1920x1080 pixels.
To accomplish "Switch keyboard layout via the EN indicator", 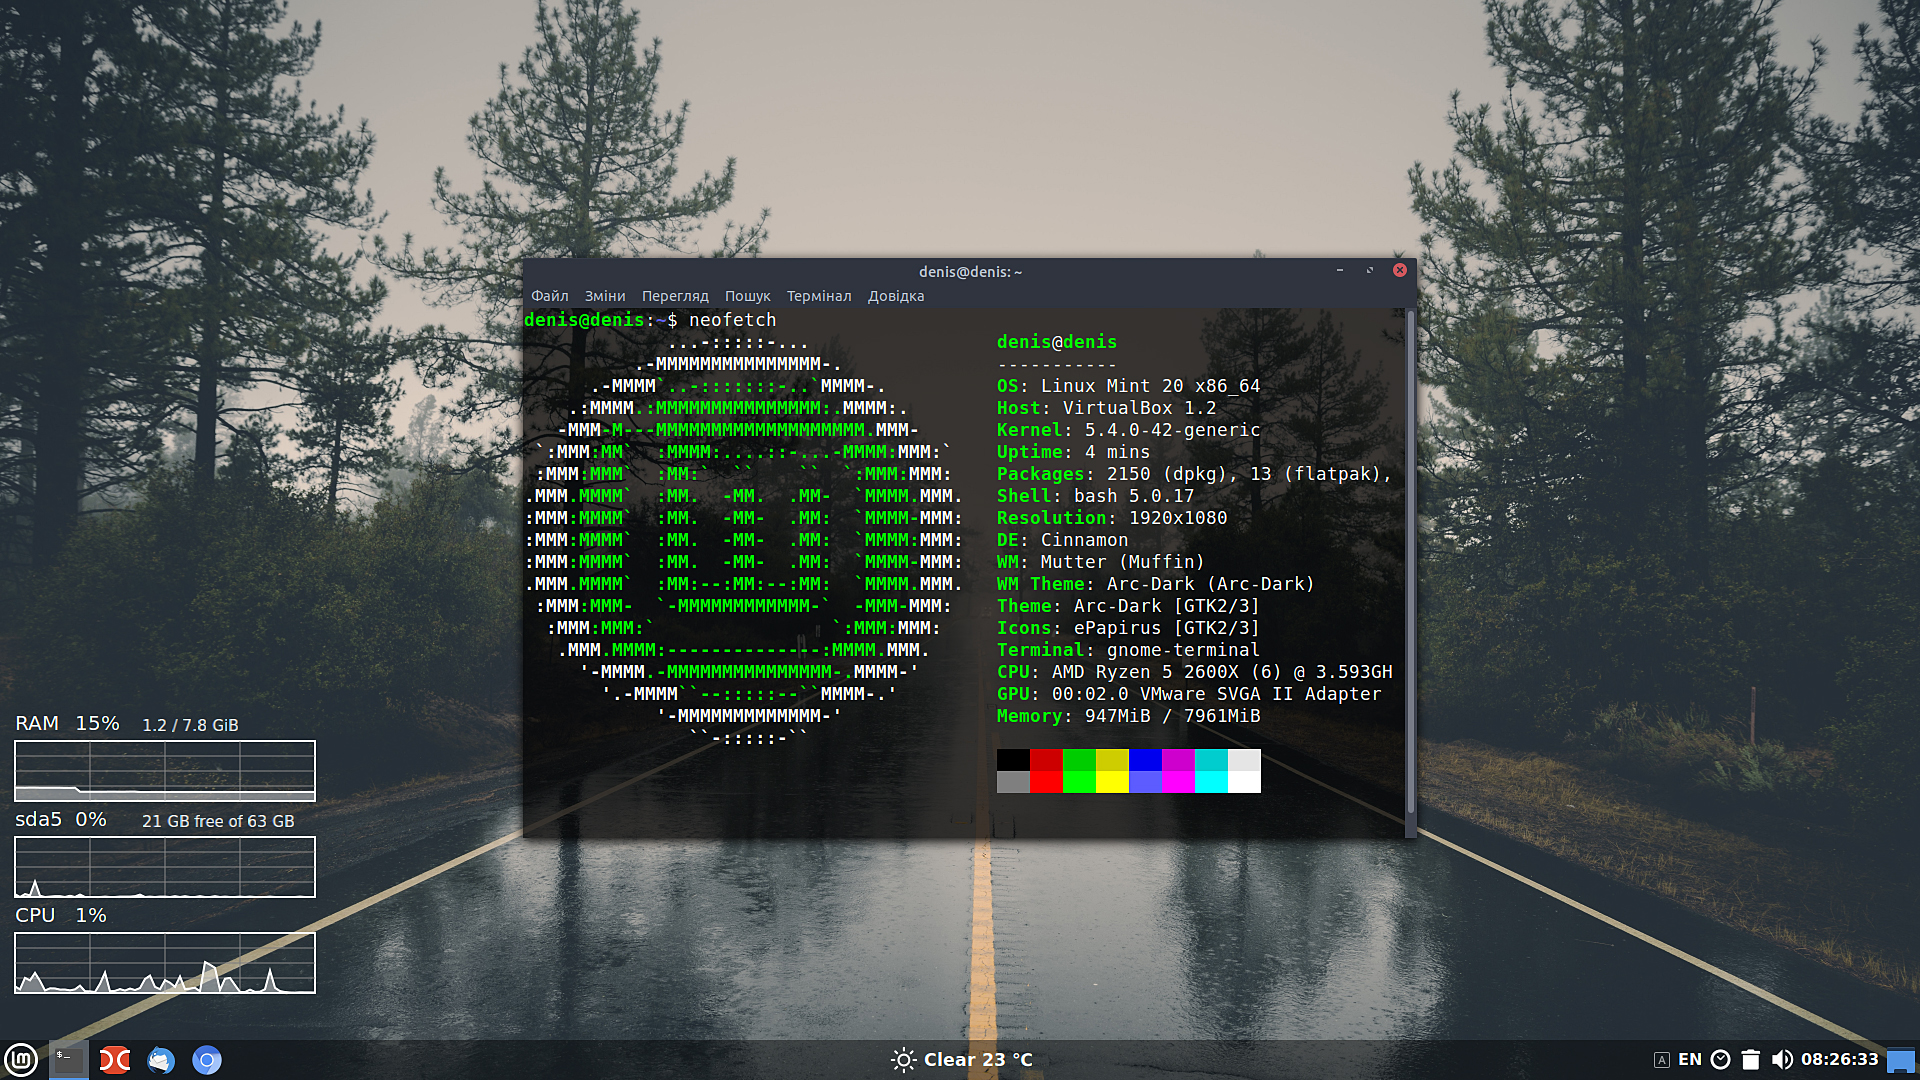I will [x=1692, y=1059].
